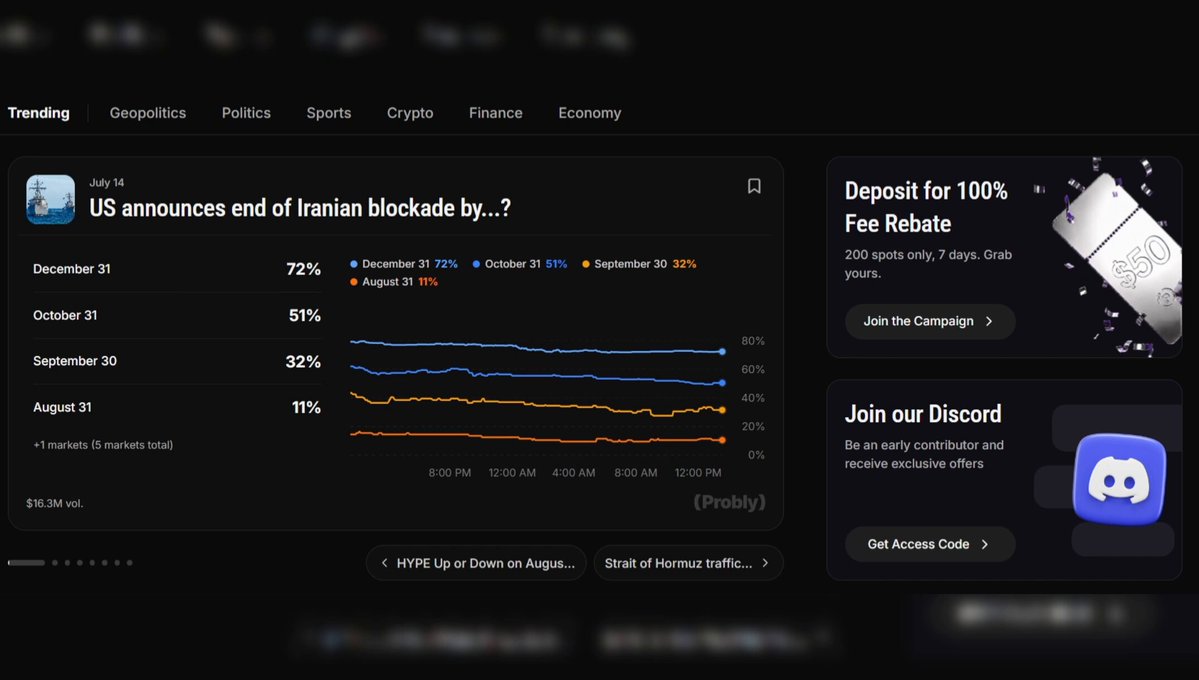Select the December 31 outcome row

click(x=177, y=269)
